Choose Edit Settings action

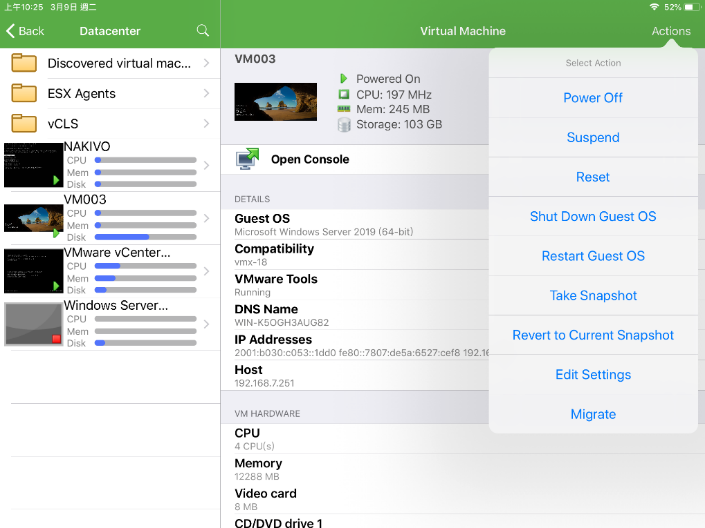click(593, 375)
